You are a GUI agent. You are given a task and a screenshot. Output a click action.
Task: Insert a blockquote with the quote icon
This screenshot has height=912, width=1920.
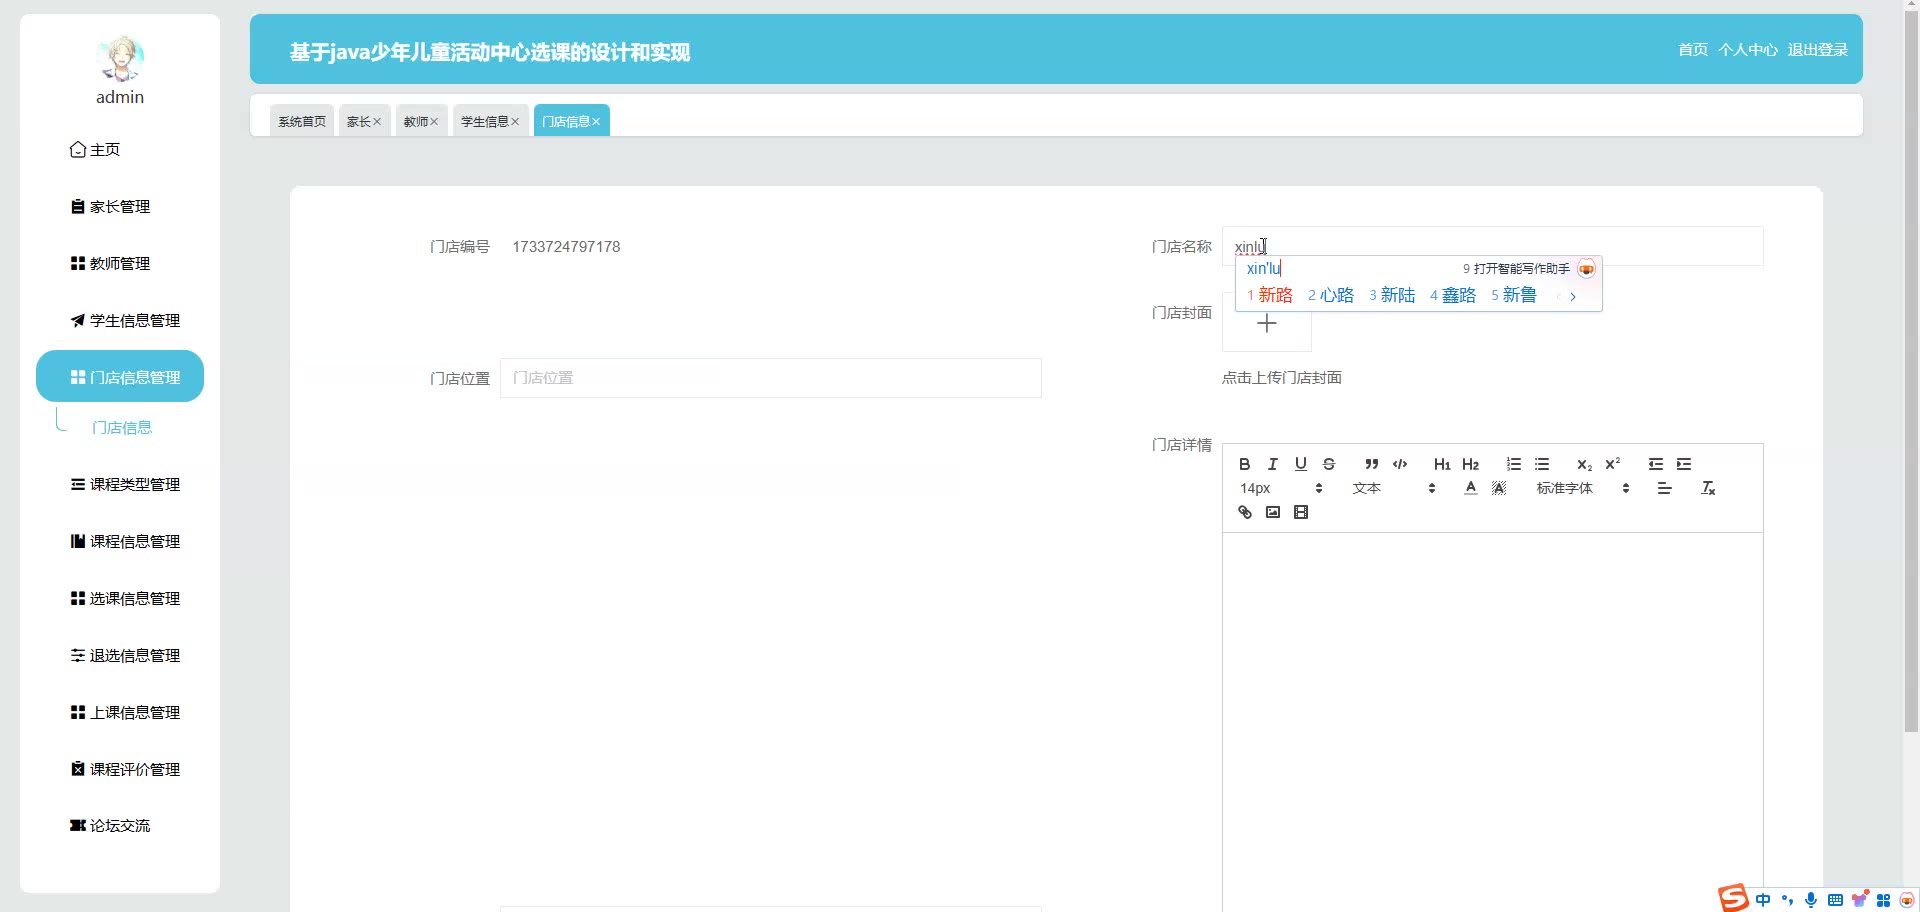[x=1371, y=464]
